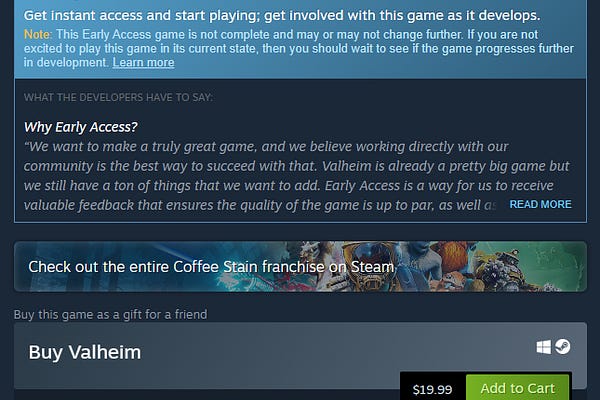Open the Coffee Stain franchise banner text
600x400 pixels.
click(211, 267)
